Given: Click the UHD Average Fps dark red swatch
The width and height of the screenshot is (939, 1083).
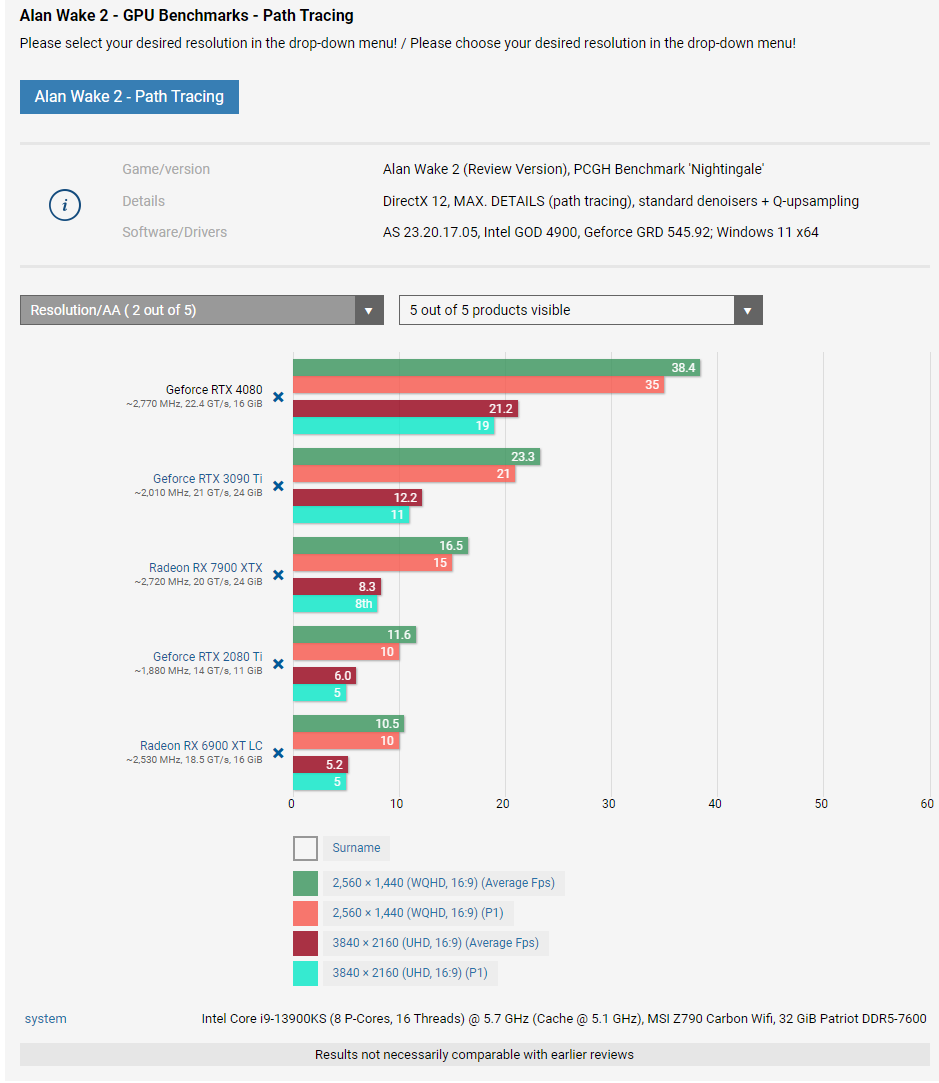Looking at the screenshot, I should [305, 943].
